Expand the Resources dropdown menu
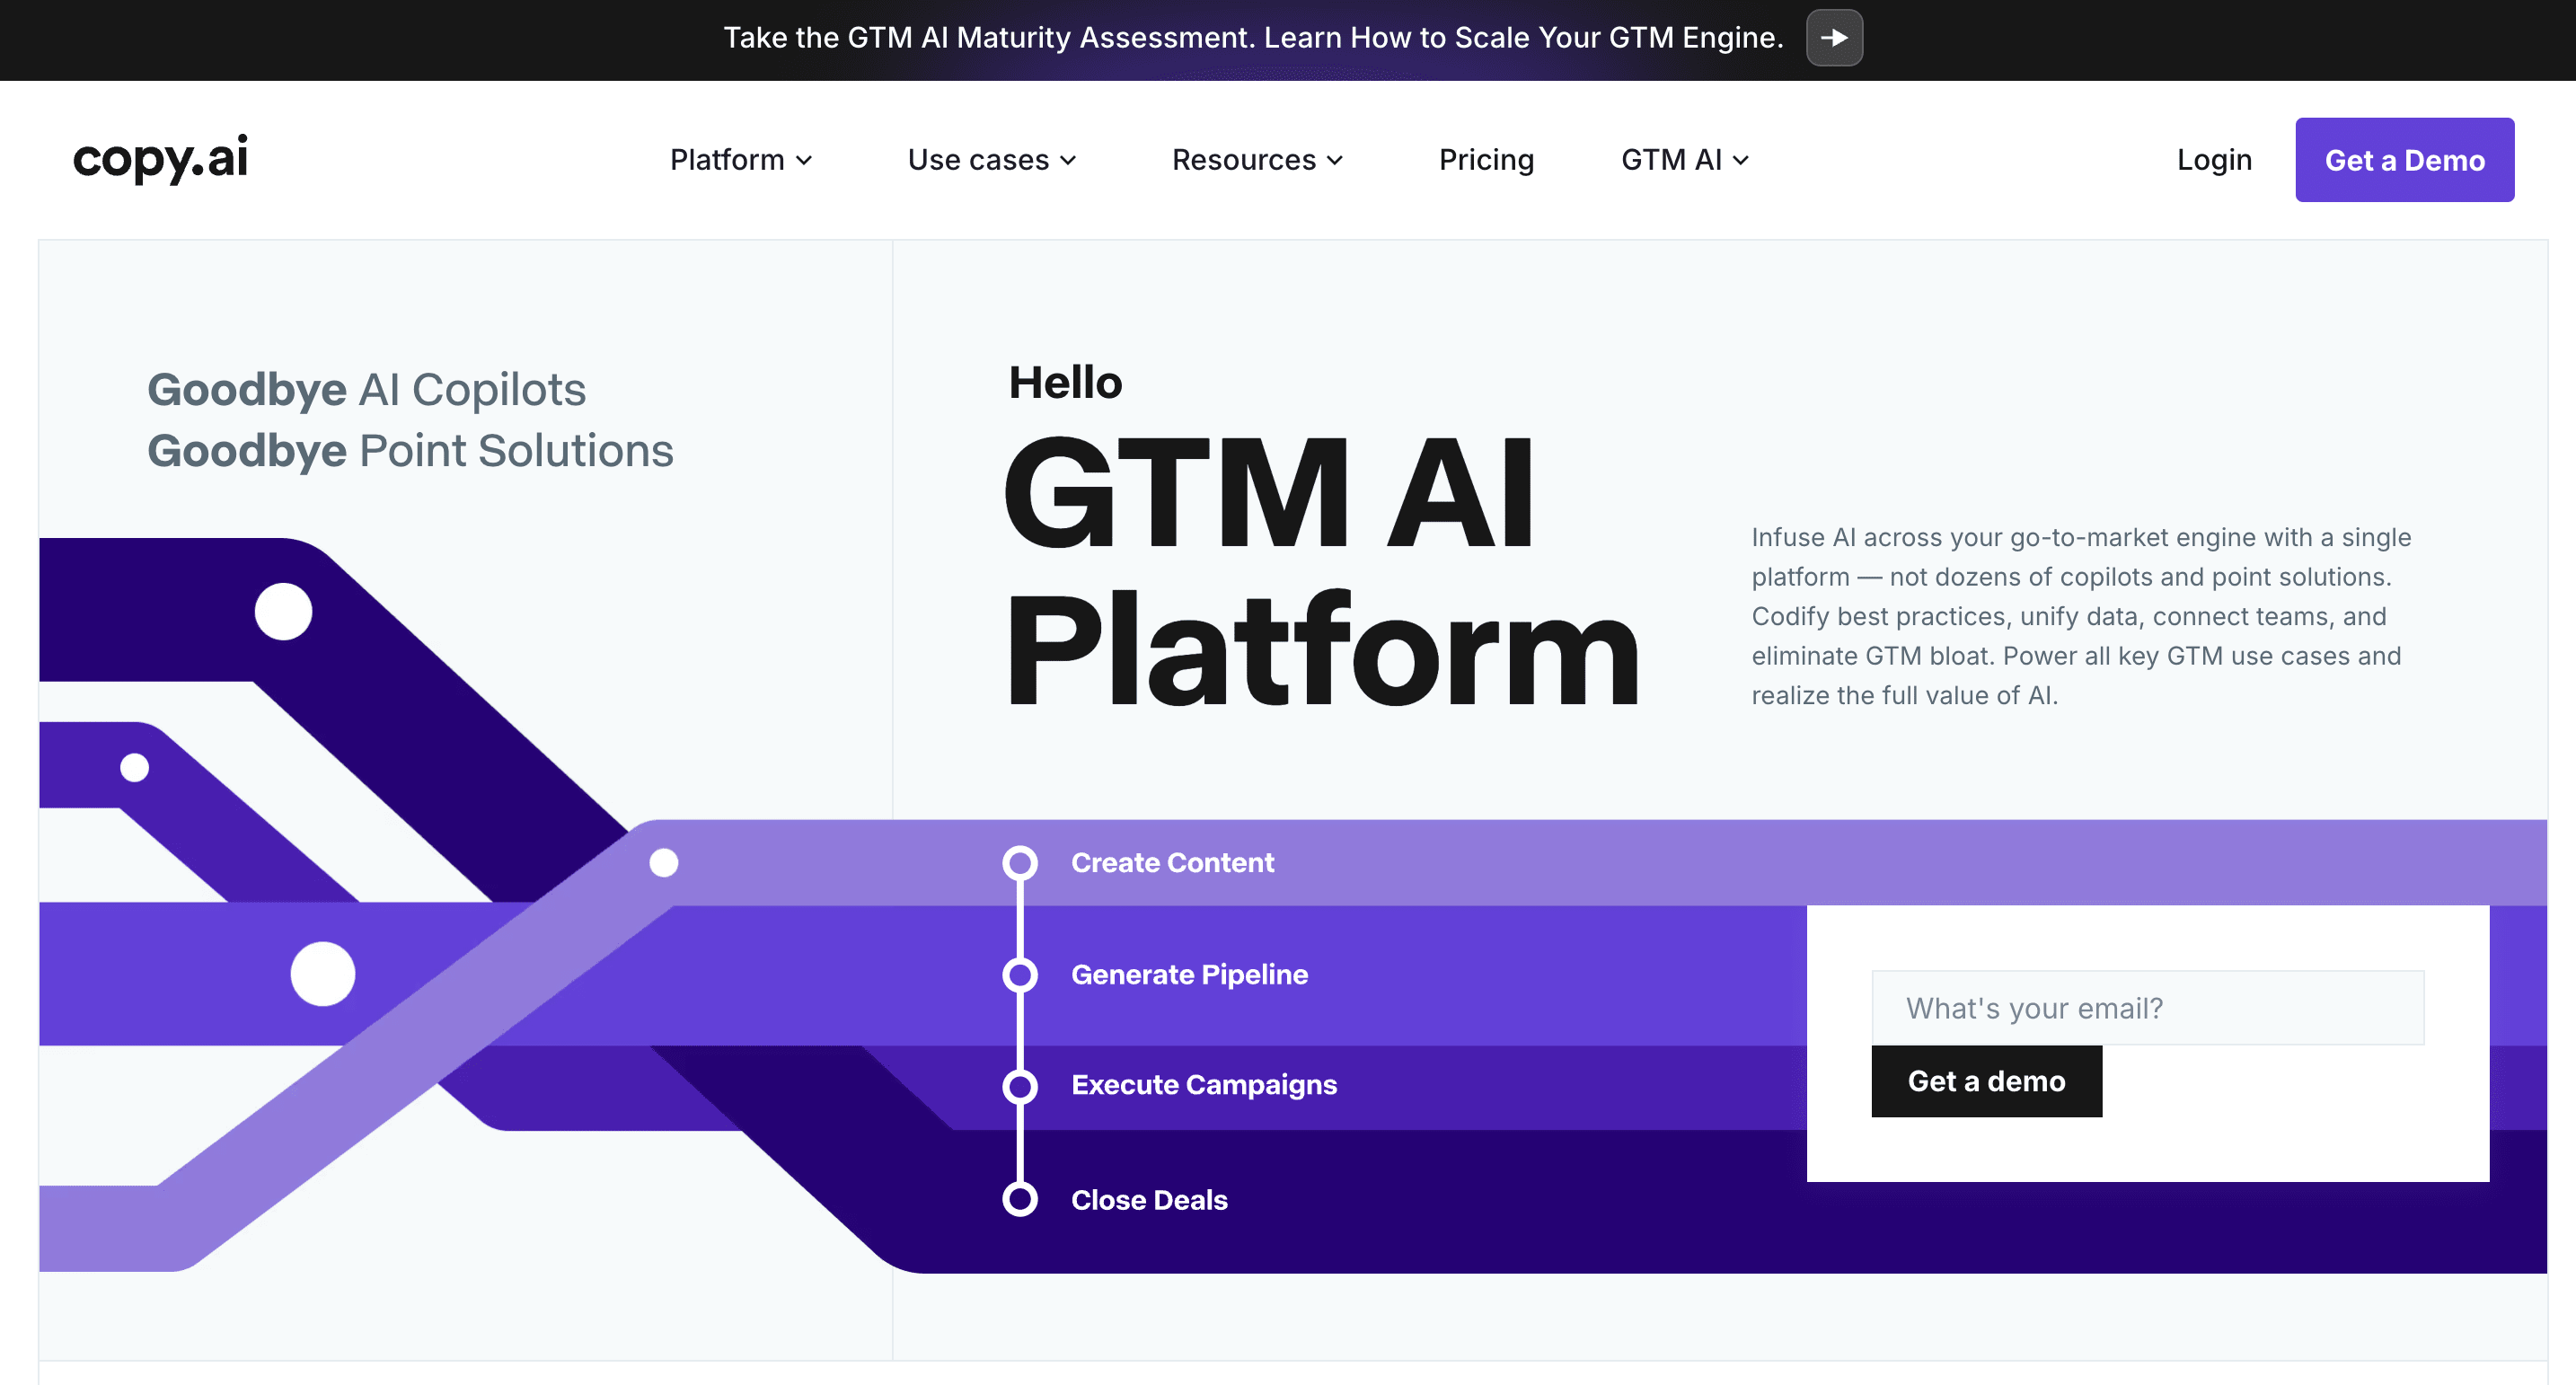Image resolution: width=2576 pixels, height=1385 pixels. tap(1257, 160)
